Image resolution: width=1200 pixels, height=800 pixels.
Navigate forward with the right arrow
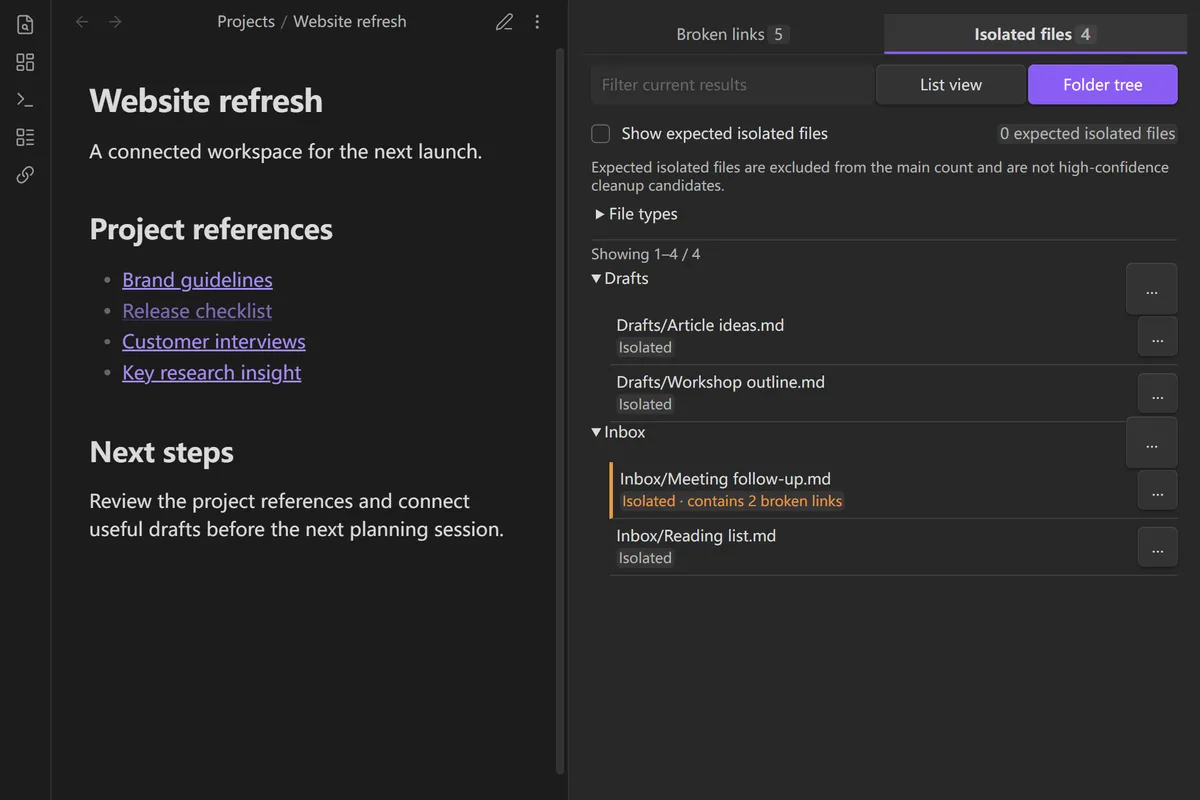[115, 21]
